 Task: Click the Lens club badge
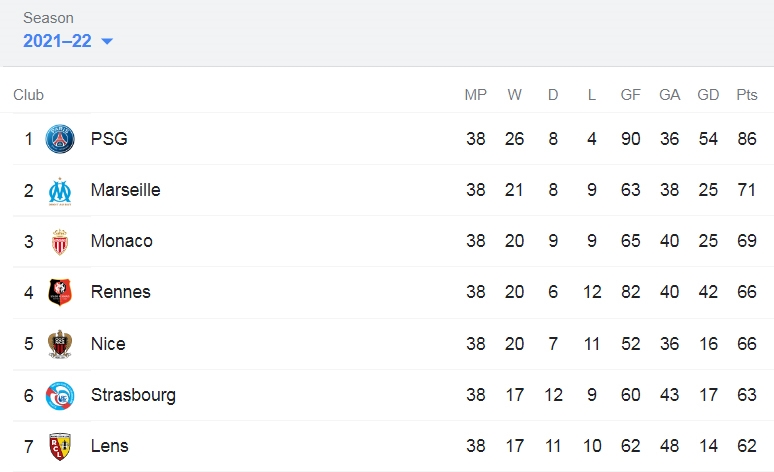tap(60, 446)
